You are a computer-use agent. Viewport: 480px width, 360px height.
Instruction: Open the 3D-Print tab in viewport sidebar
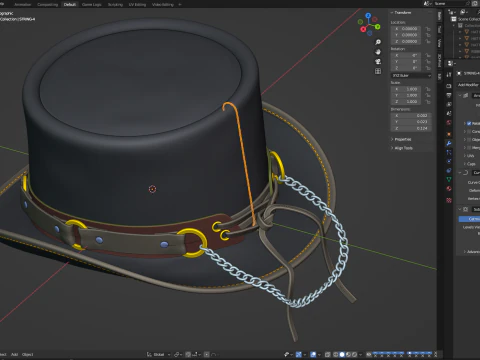point(440,60)
